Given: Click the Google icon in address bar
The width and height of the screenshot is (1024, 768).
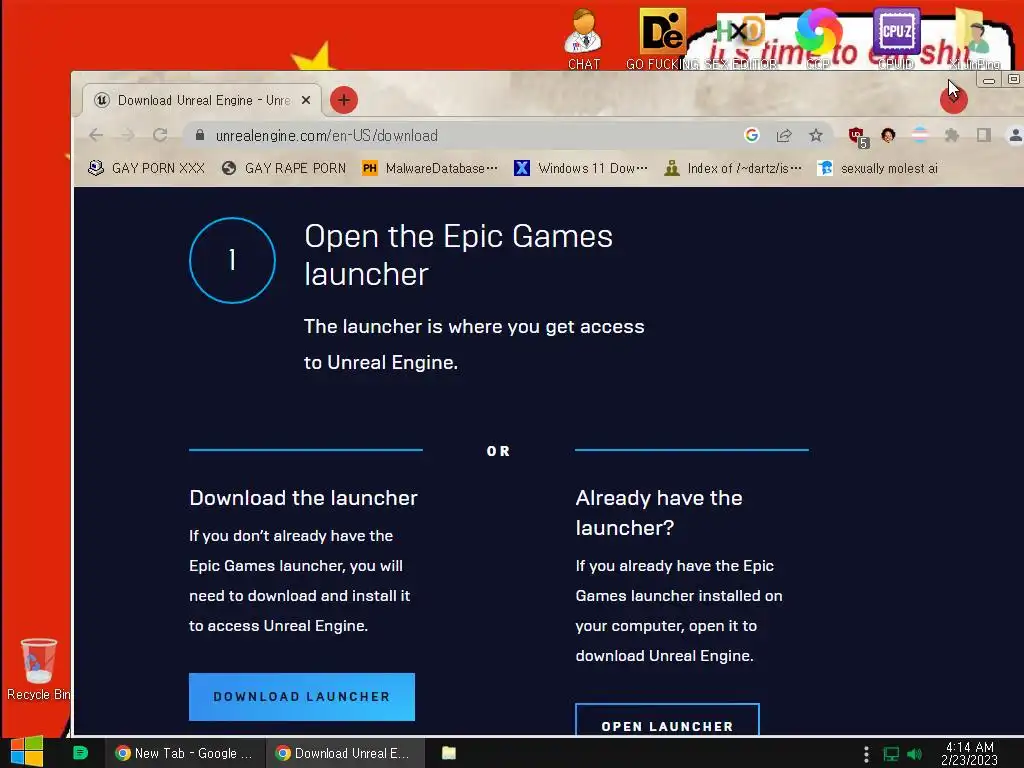Looking at the screenshot, I should click(x=752, y=135).
